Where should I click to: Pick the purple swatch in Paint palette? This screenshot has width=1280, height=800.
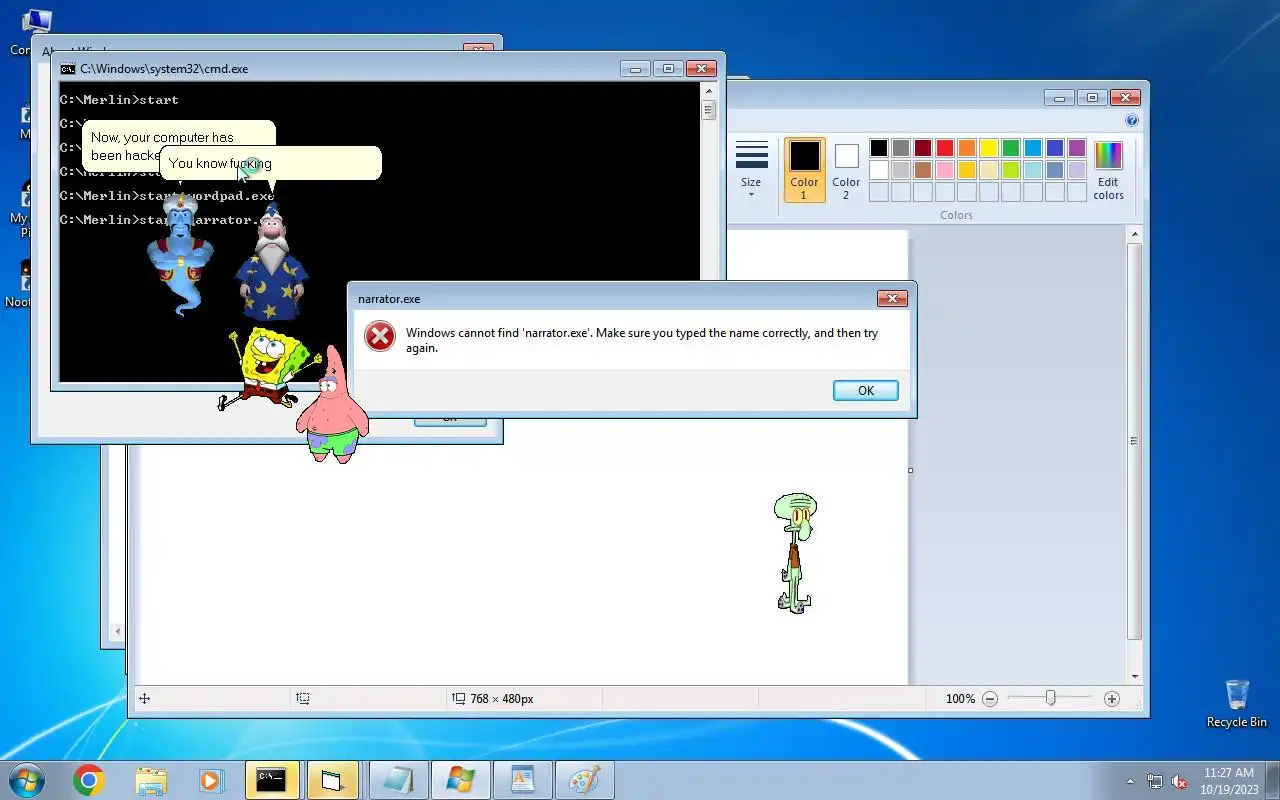[x=1077, y=148]
